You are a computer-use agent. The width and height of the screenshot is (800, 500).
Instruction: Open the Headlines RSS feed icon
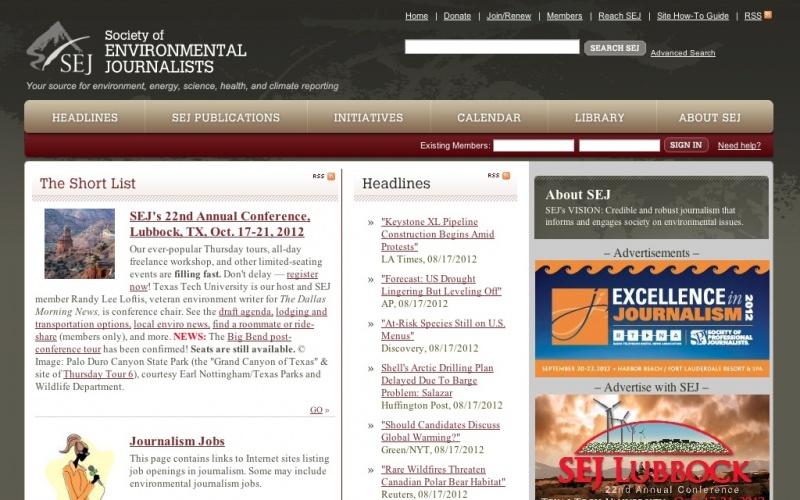tap(506, 176)
